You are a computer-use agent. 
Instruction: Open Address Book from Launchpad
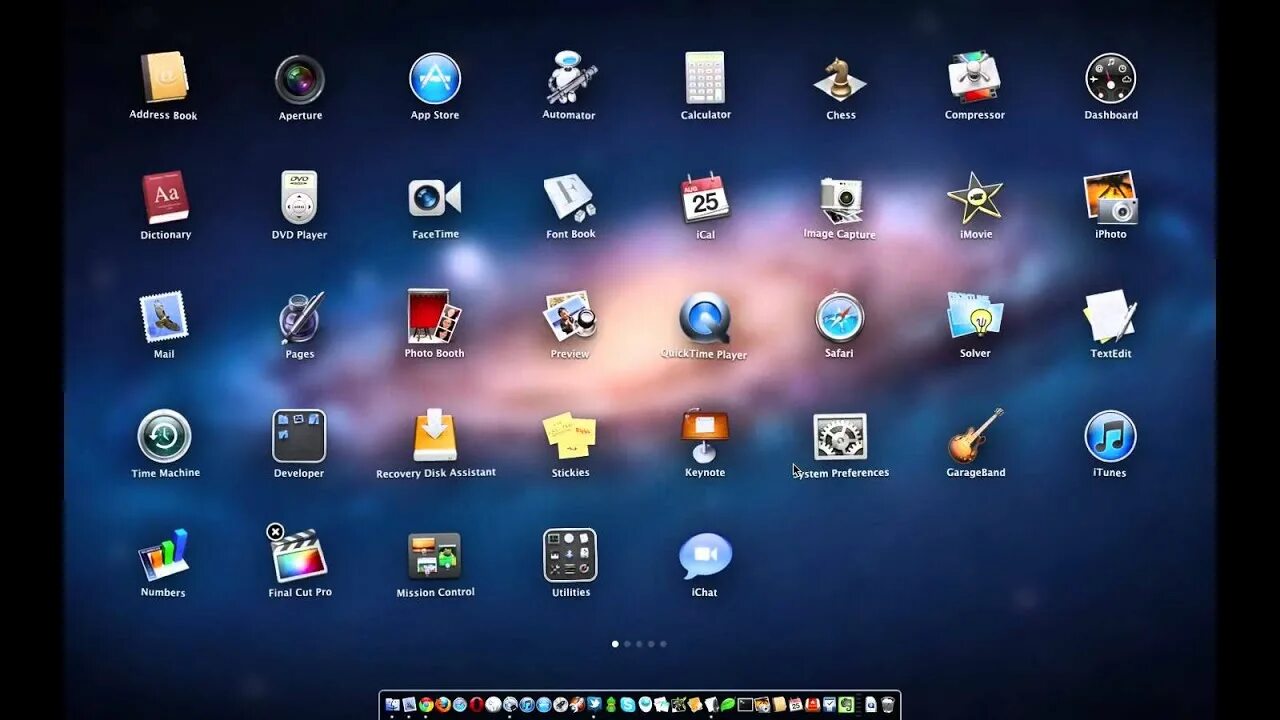(x=164, y=78)
